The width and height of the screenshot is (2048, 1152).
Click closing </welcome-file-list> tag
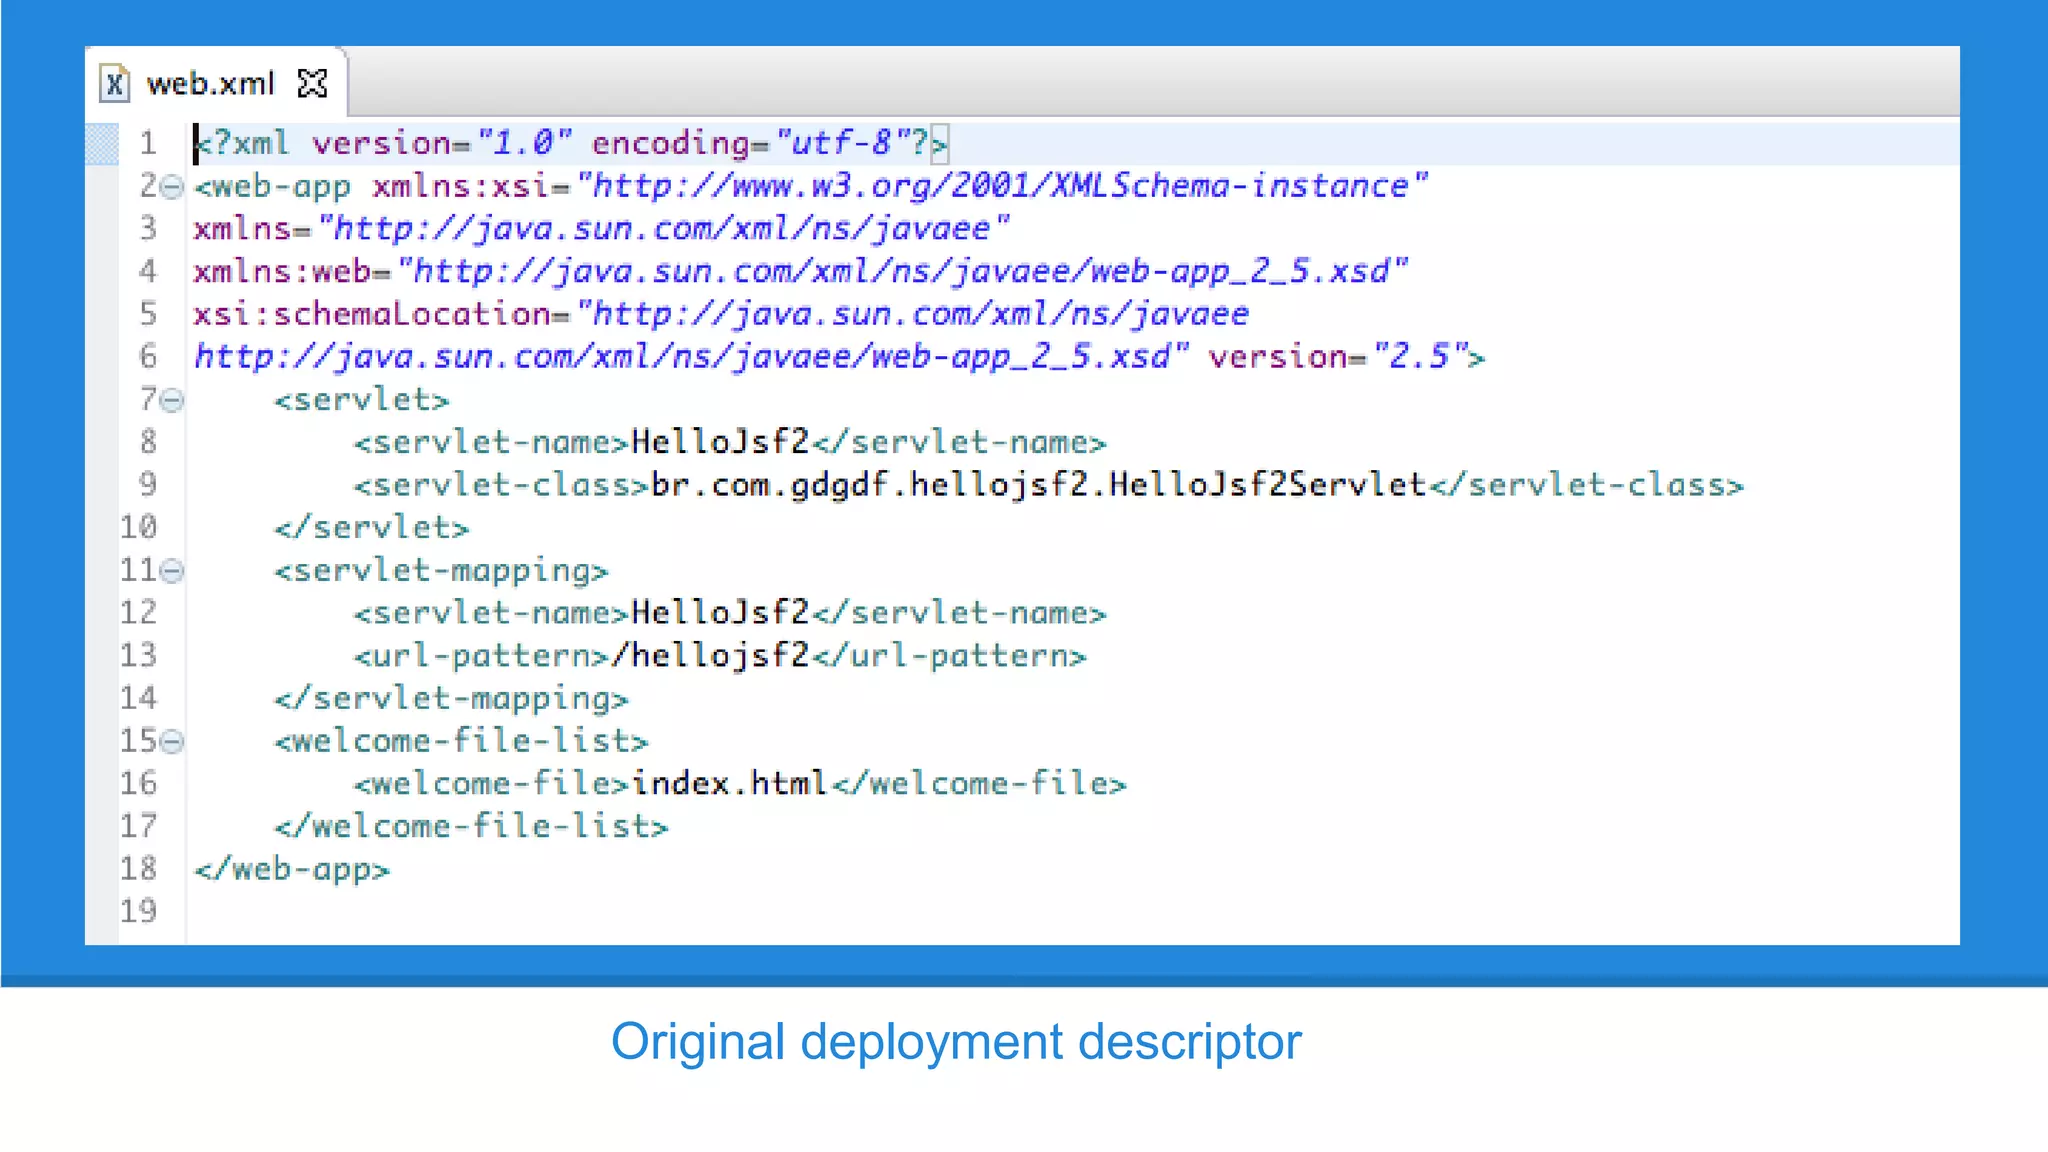pyautogui.click(x=471, y=826)
